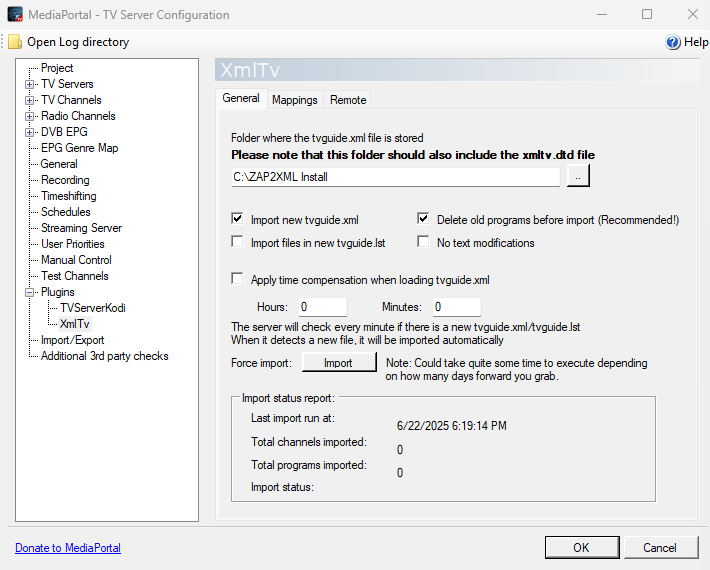The image size is (710, 570).
Task: Check the No text modifications box
Action: [423, 242]
